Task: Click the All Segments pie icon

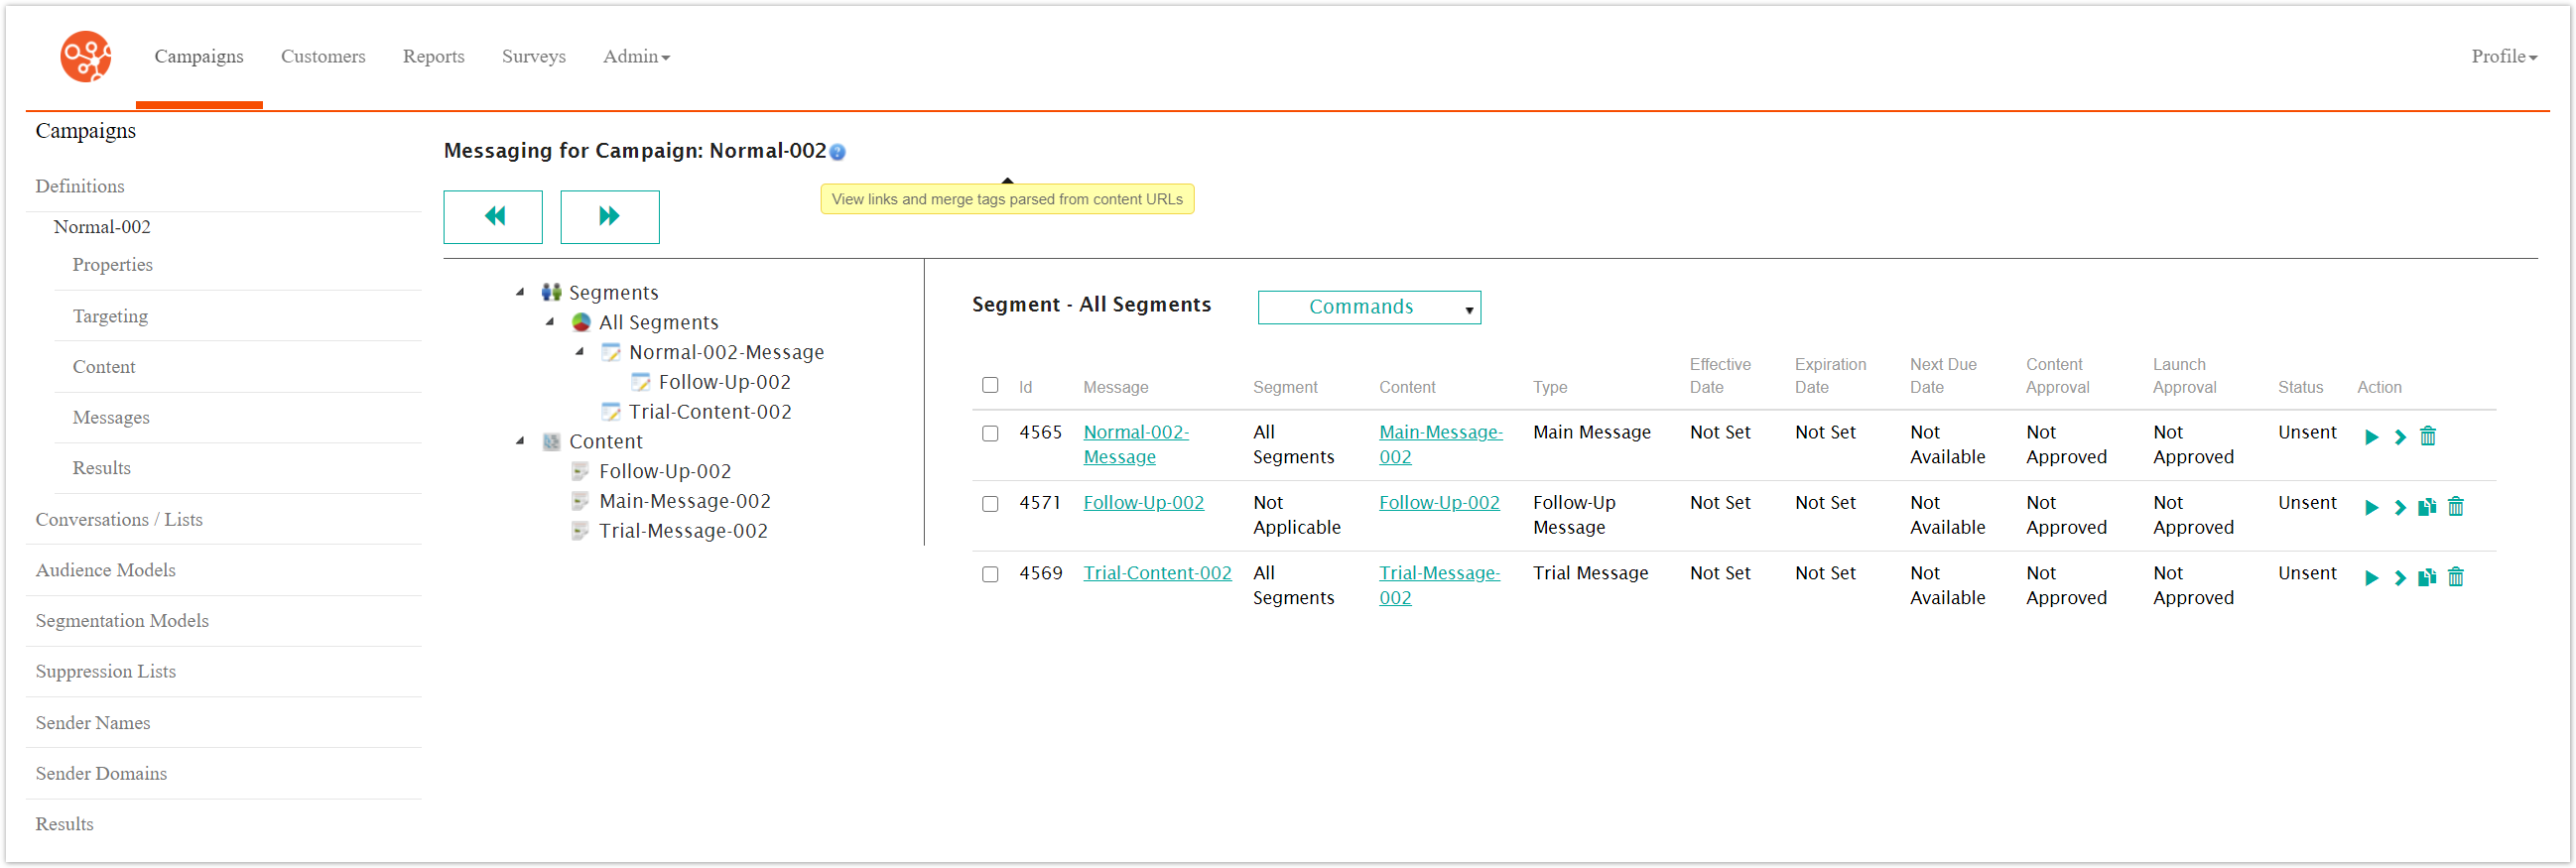Action: pyautogui.click(x=581, y=322)
